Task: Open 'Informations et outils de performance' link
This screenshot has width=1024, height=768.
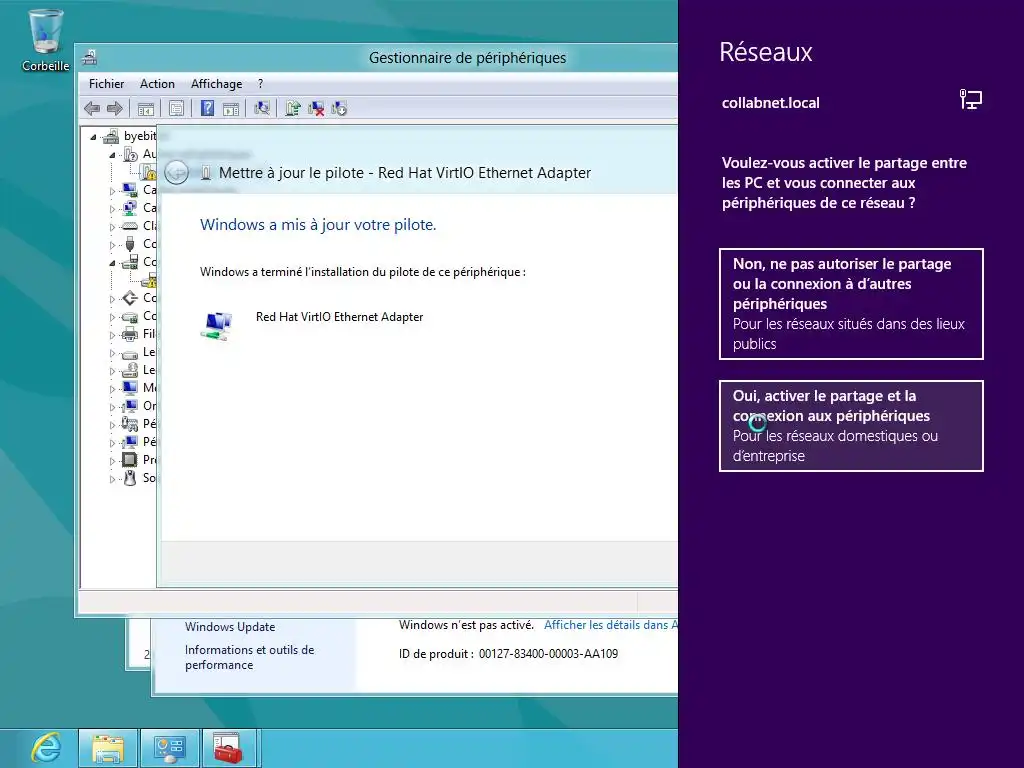Action: tap(249, 657)
